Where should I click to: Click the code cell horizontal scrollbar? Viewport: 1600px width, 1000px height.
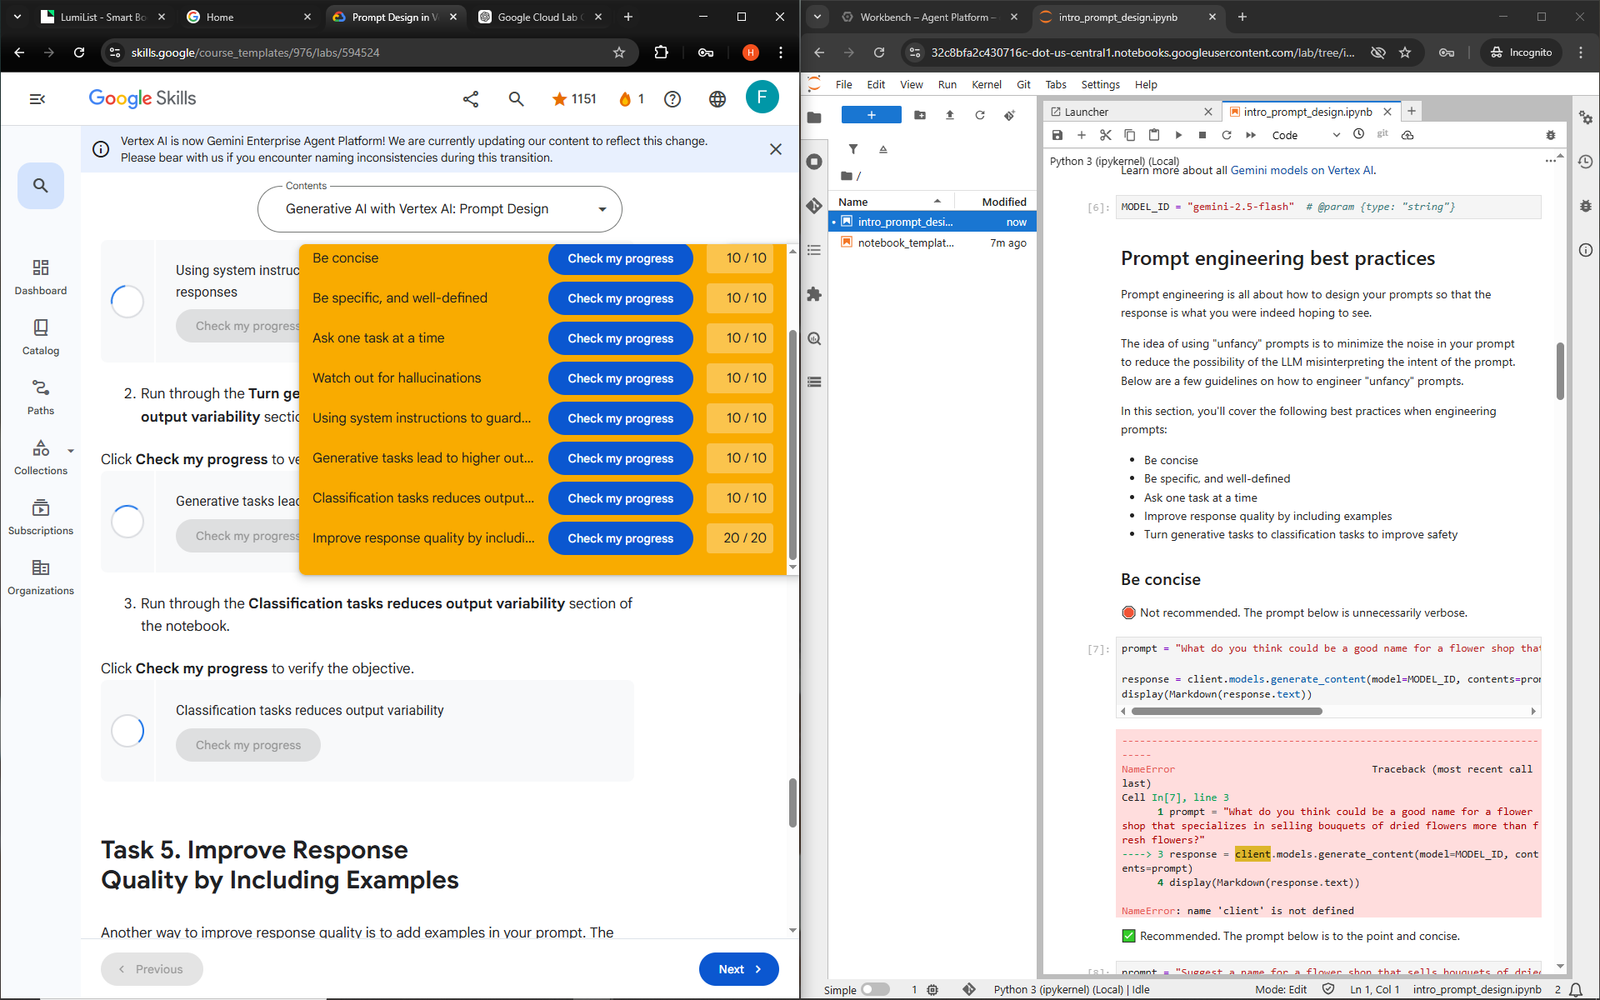[x=1227, y=711]
